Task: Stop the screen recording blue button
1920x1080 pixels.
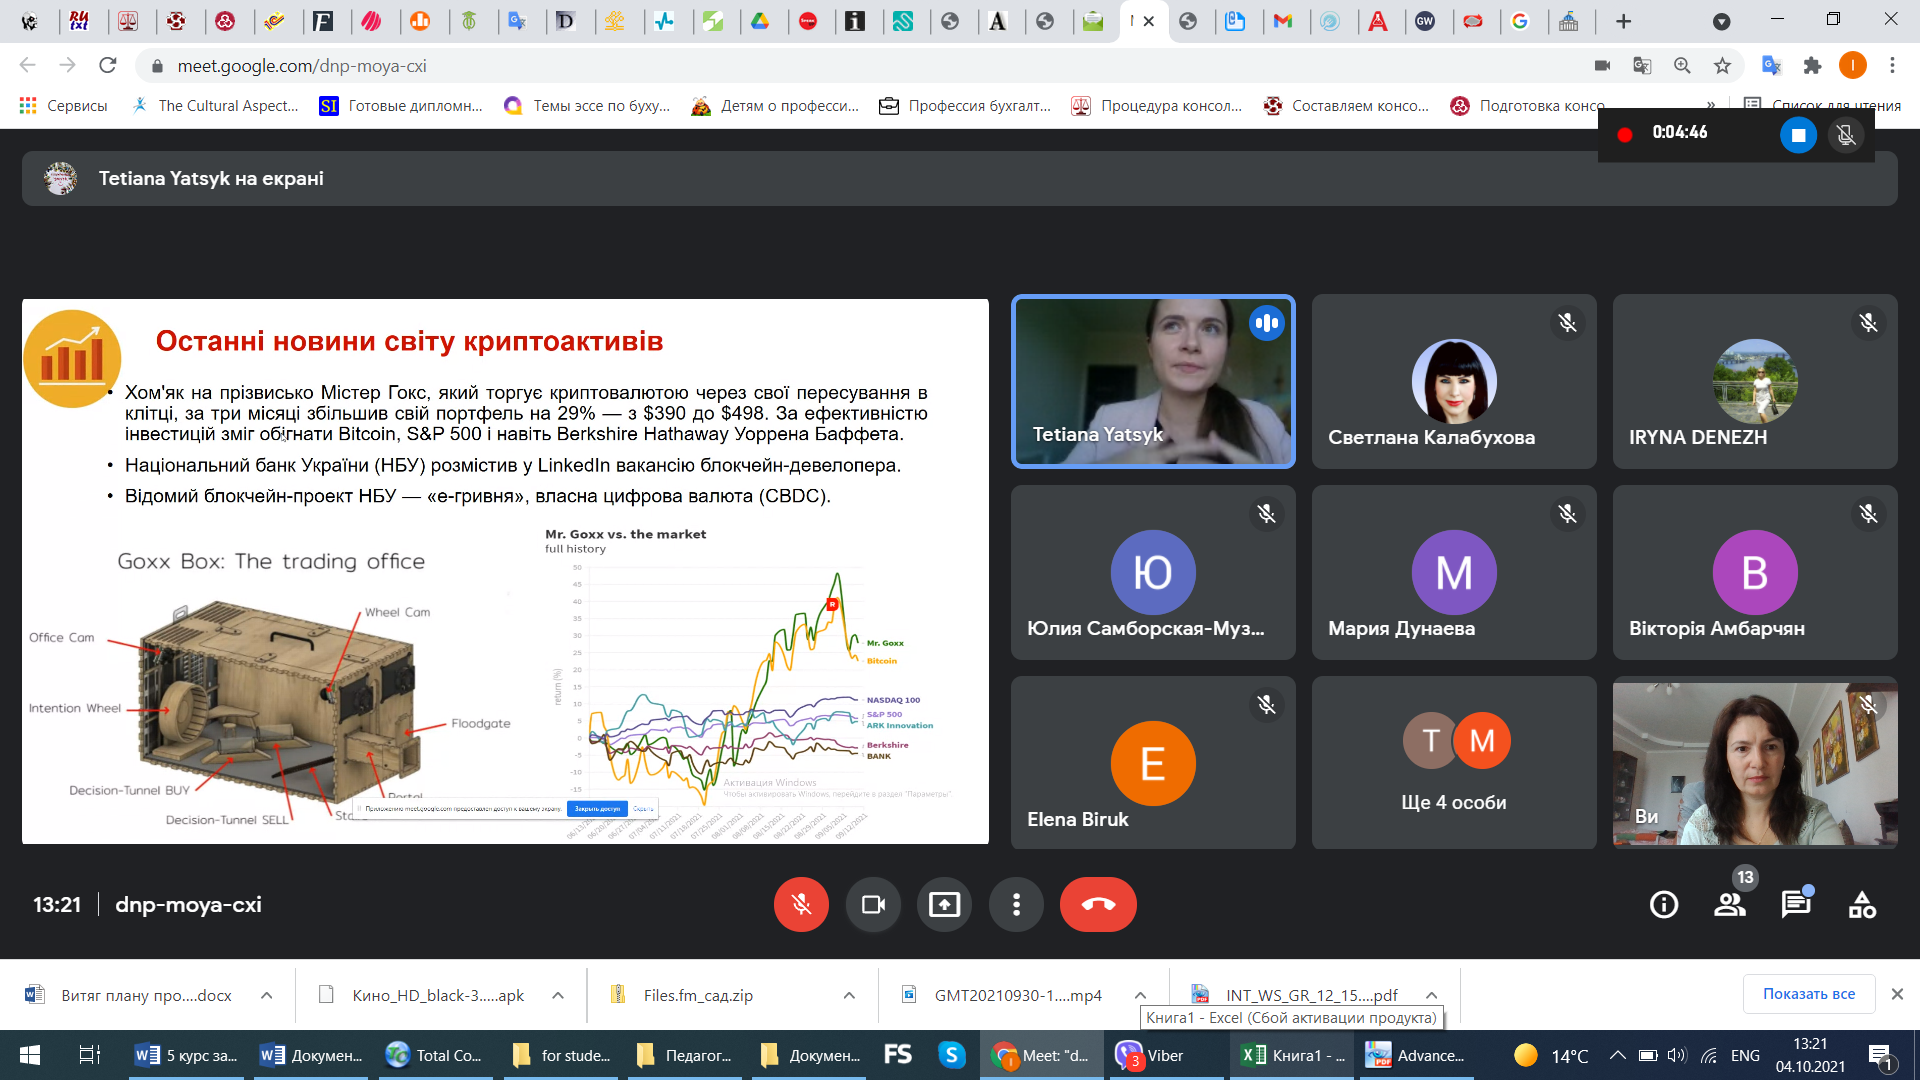Action: tap(1798, 135)
